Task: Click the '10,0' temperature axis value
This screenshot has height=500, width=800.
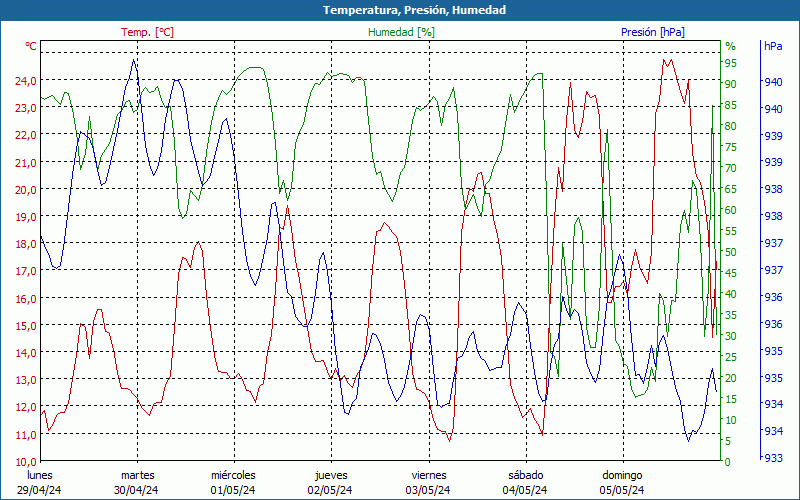Action: 26,462
